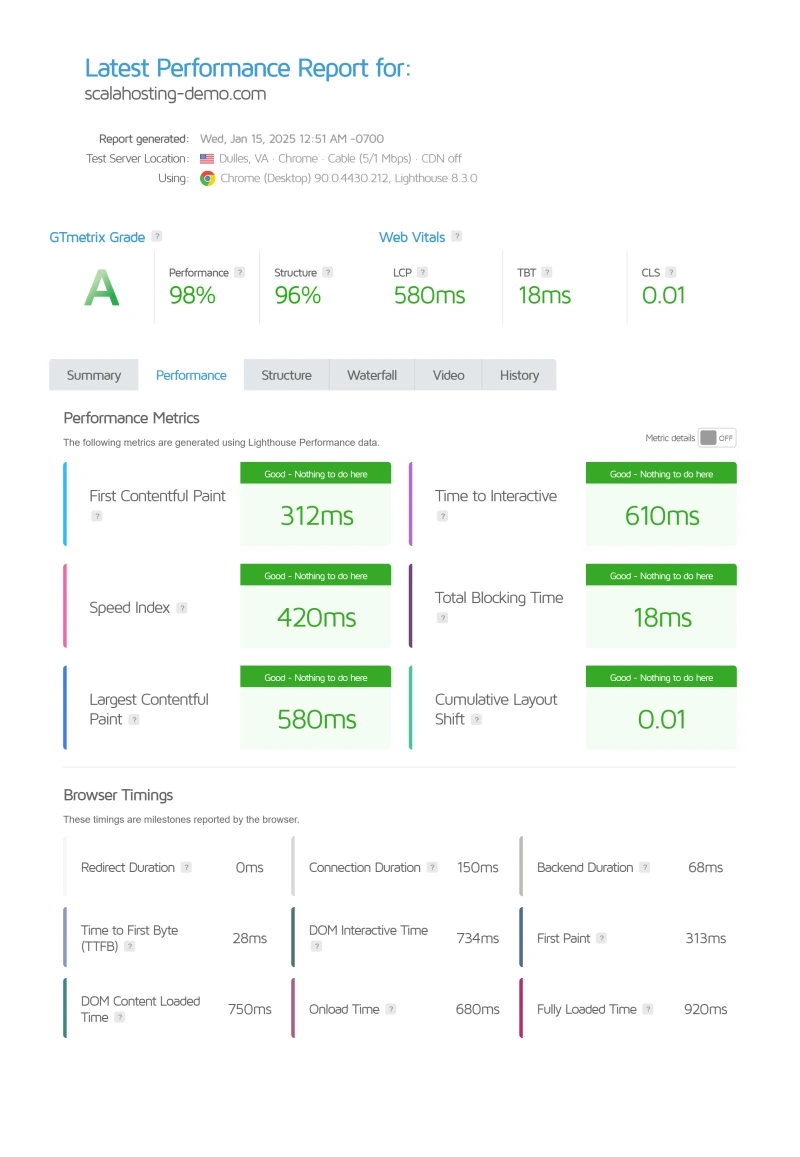This screenshot has height=1157, width=800.
Task: Click Redirect Duration help icon
Action: click(x=187, y=868)
